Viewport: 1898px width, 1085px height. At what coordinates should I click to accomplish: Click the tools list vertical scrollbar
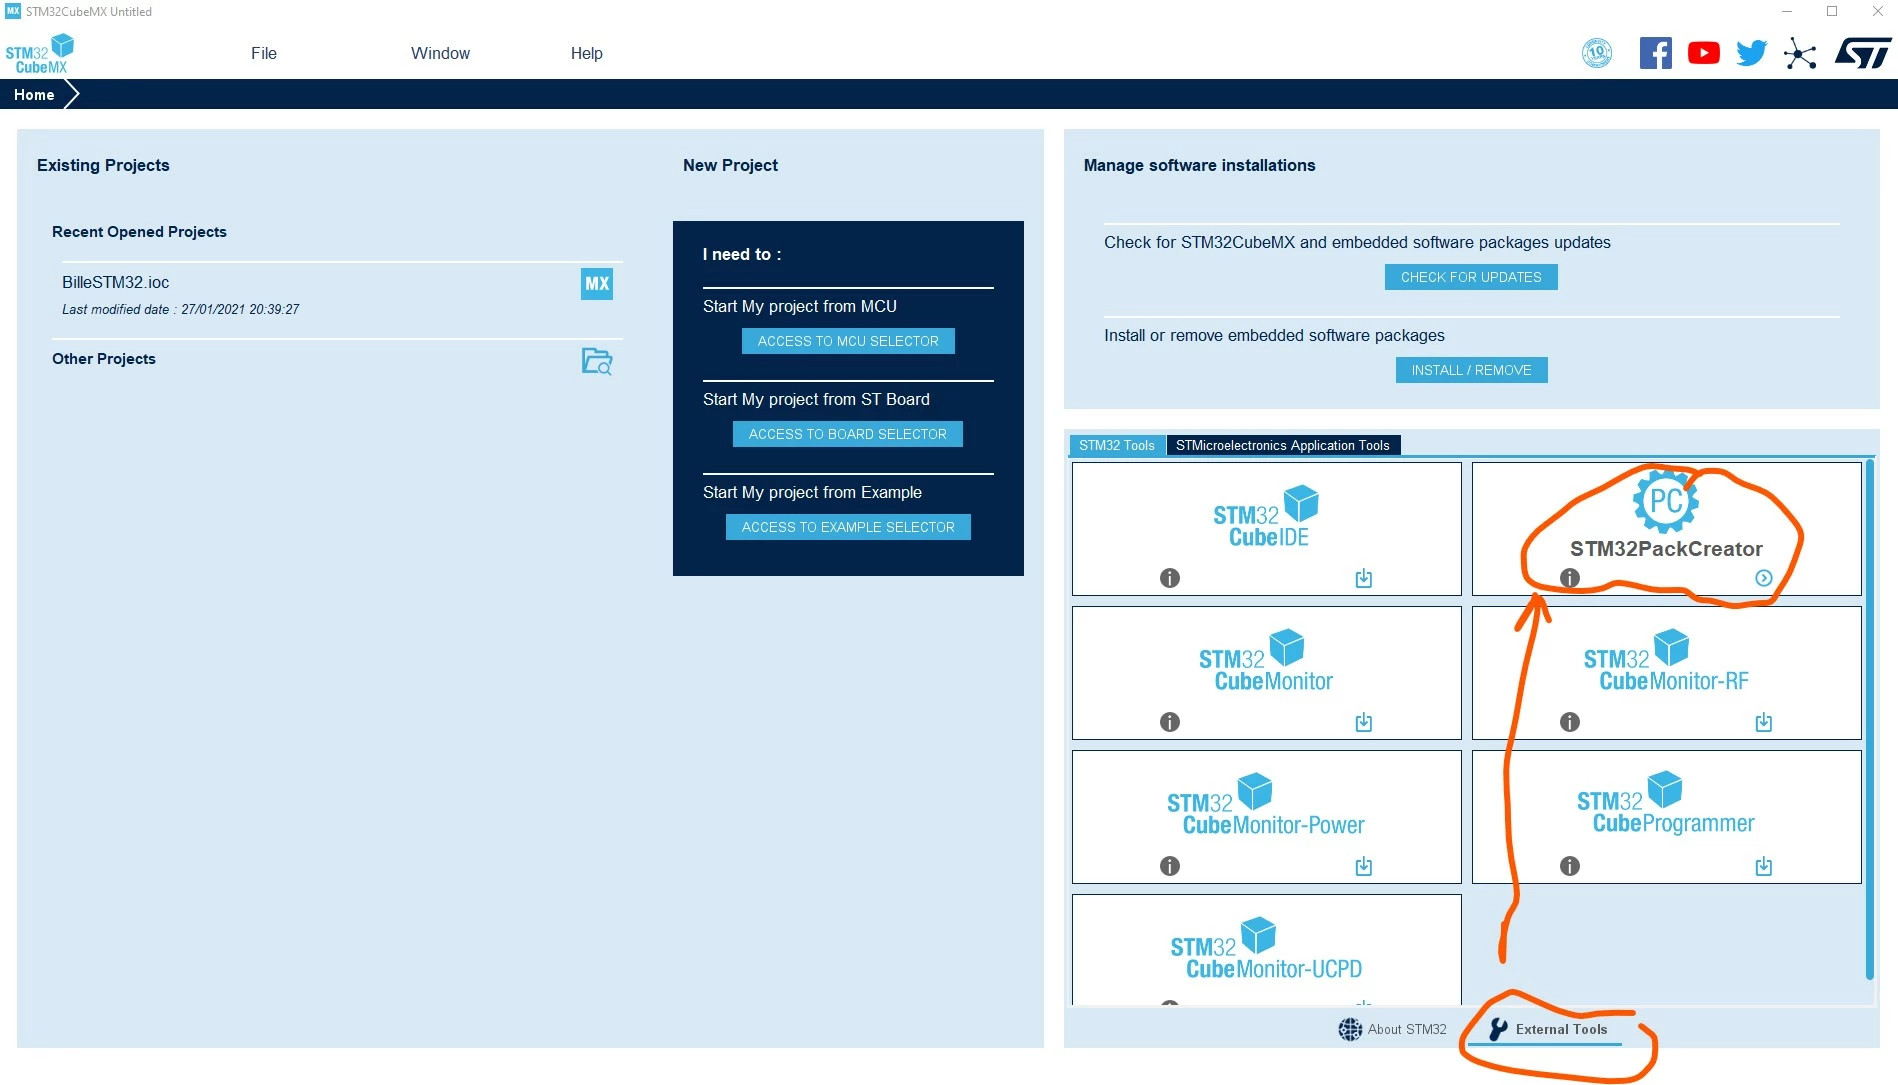click(x=1870, y=720)
